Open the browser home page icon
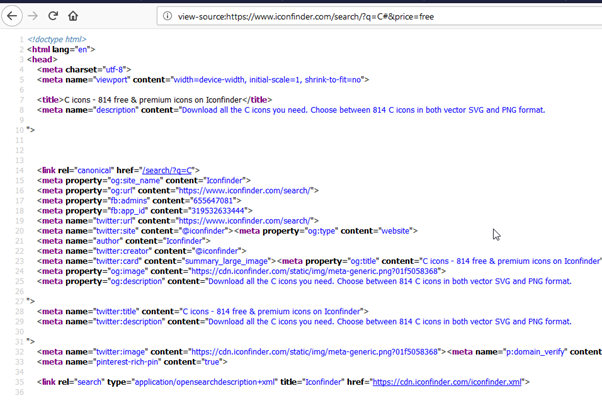Screen dimensions: 602x412 point(73,16)
